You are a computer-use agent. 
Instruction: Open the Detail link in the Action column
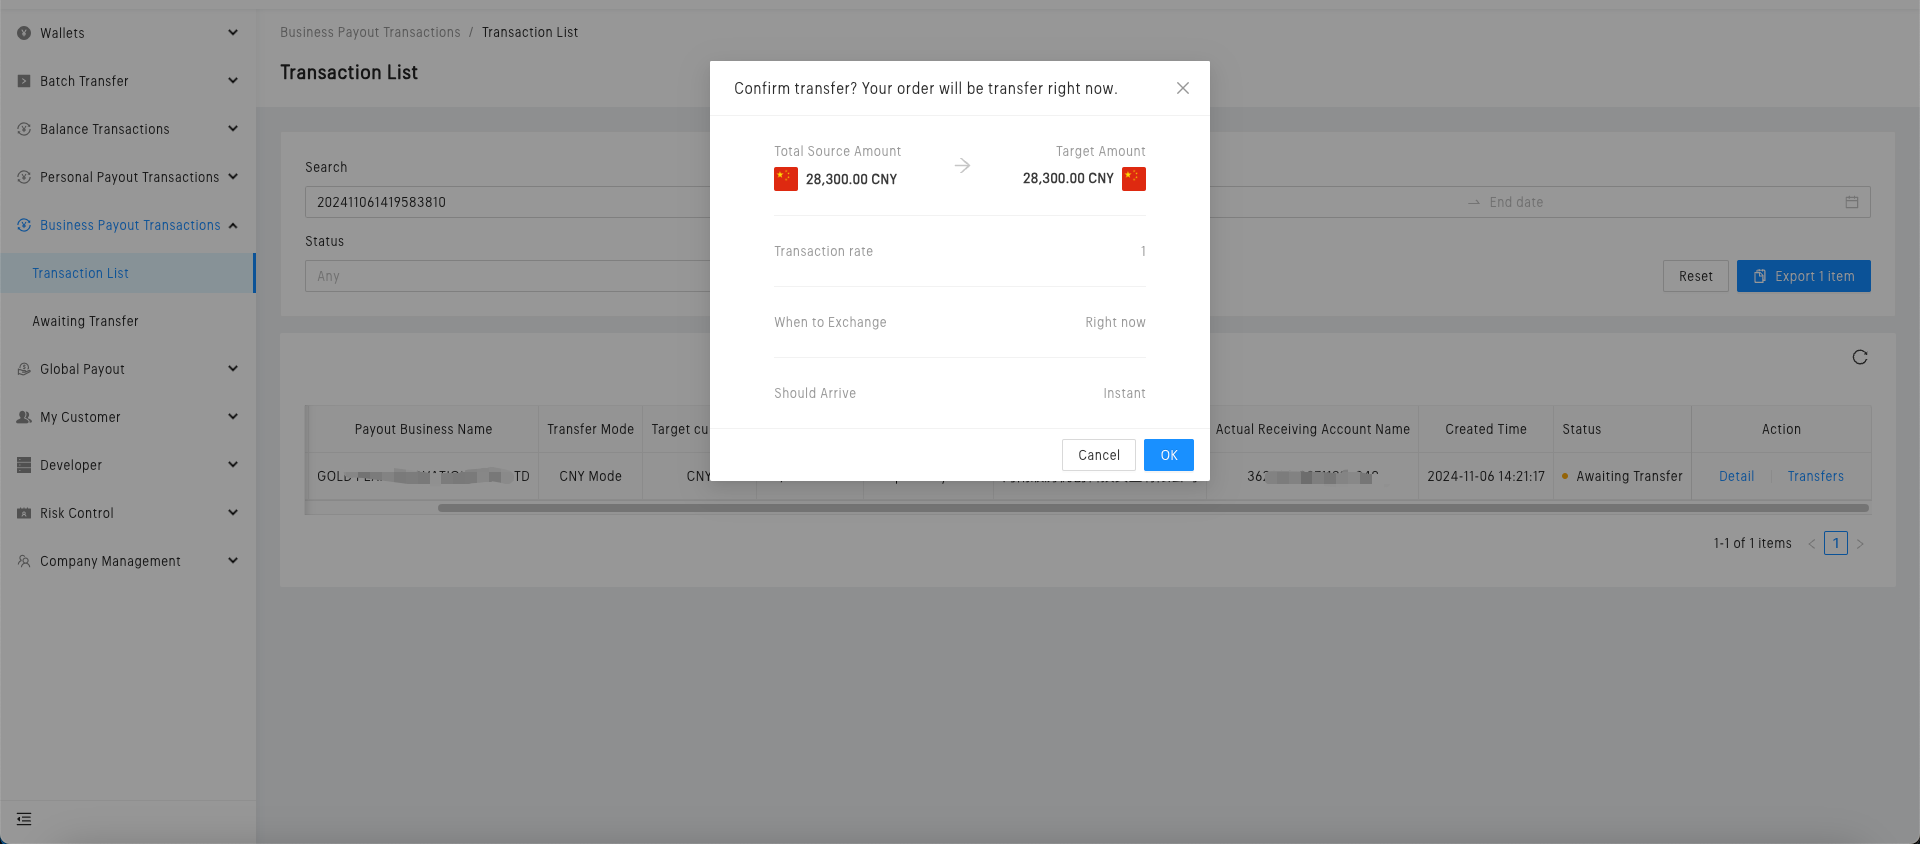tap(1737, 476)
